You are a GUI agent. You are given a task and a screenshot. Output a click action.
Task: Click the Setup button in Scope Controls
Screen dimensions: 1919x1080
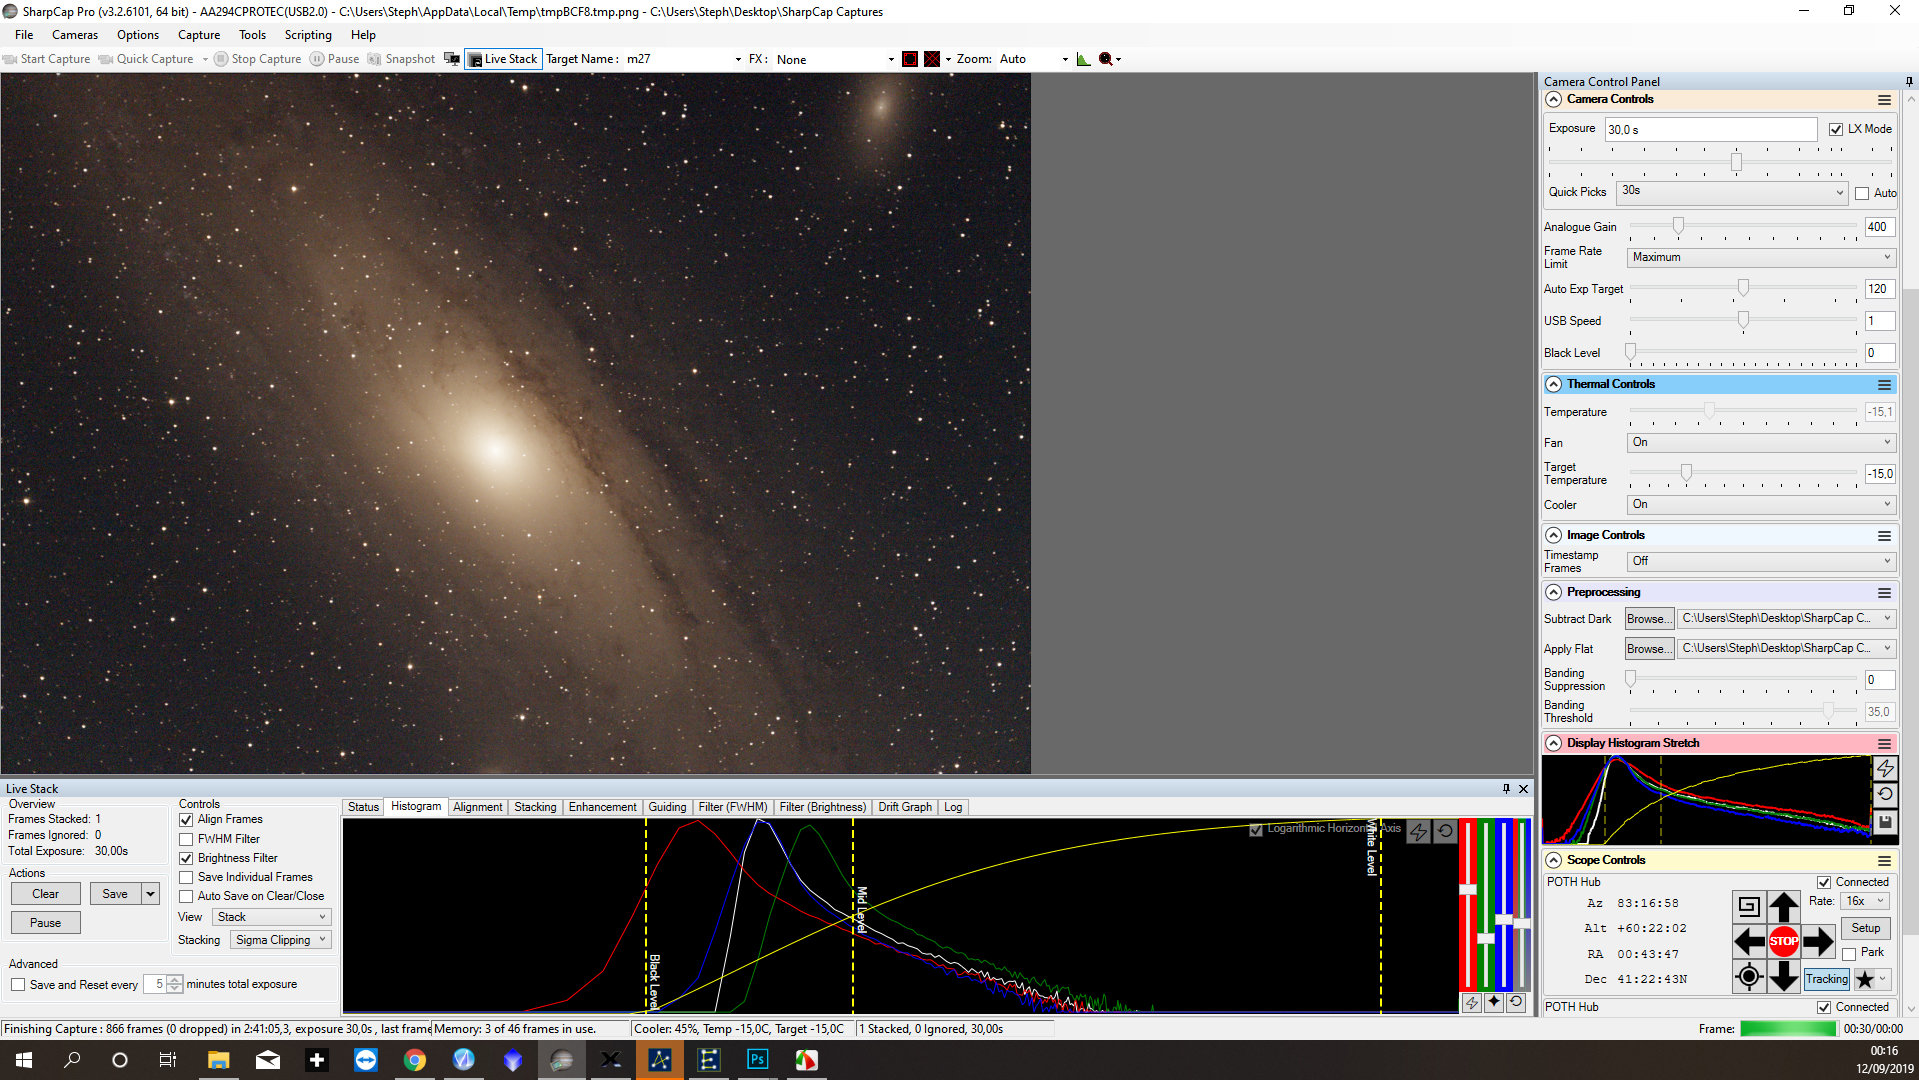coord(1865,928)
